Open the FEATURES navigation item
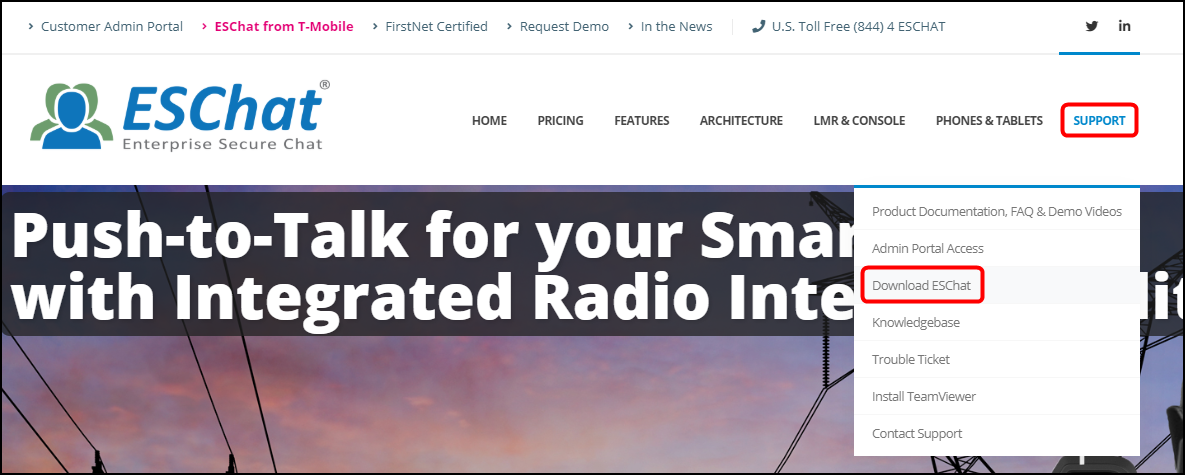1185x475 pixels. [x=642, y=121]
